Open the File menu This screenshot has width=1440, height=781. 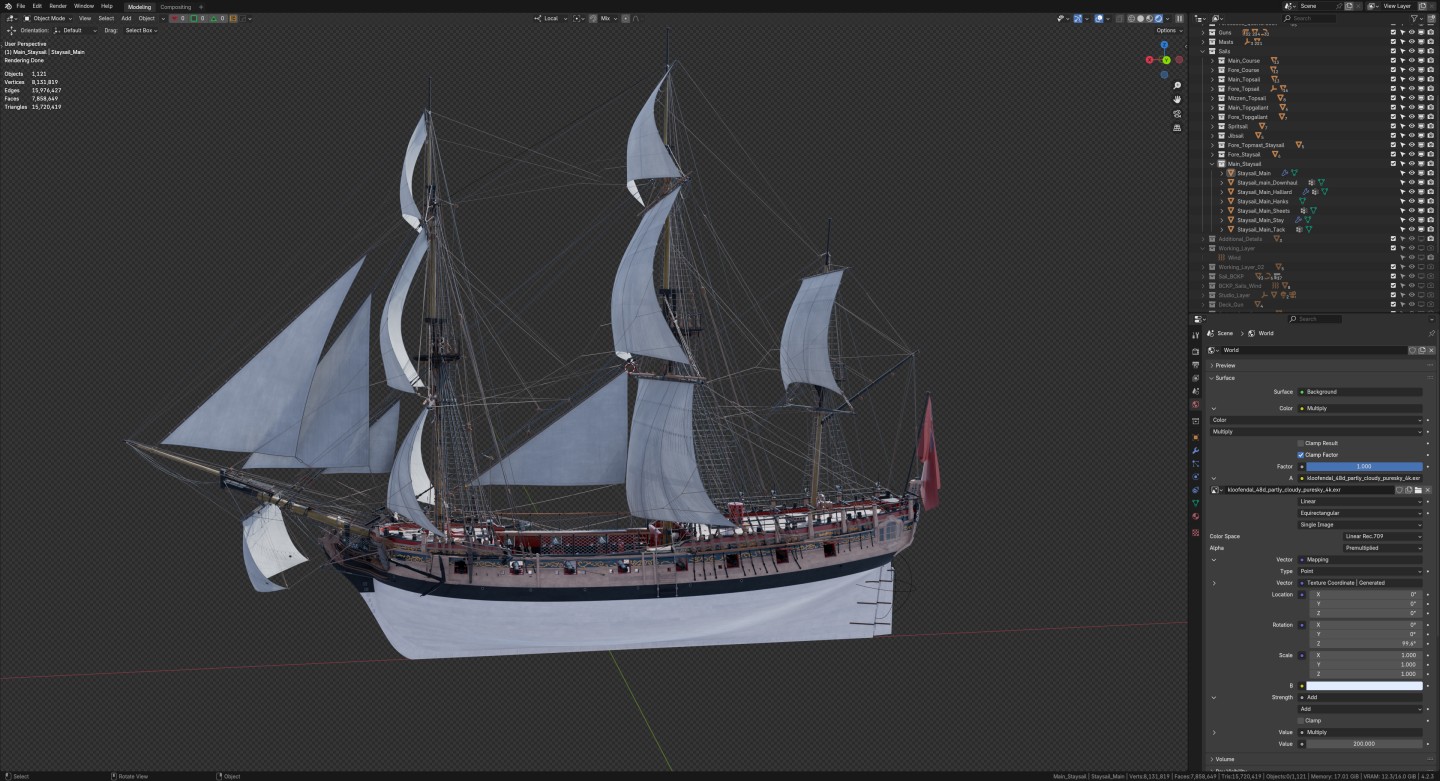[x=21, y=6]
